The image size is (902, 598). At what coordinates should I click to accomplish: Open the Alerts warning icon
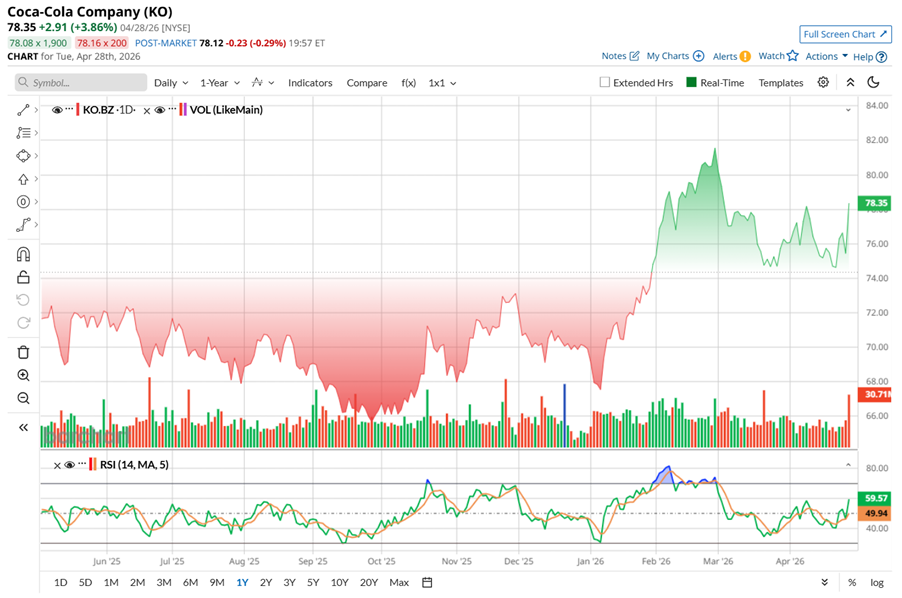[x=745, y=56]
